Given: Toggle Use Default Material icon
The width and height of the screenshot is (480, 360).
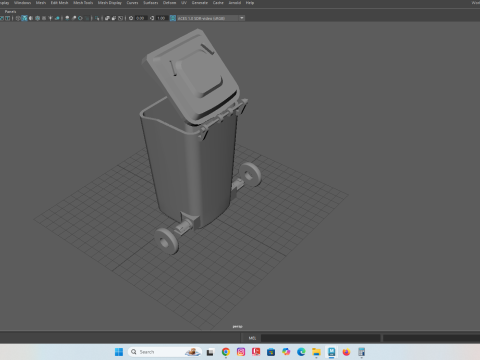Looking at the screenshot, I should [31, 18].
